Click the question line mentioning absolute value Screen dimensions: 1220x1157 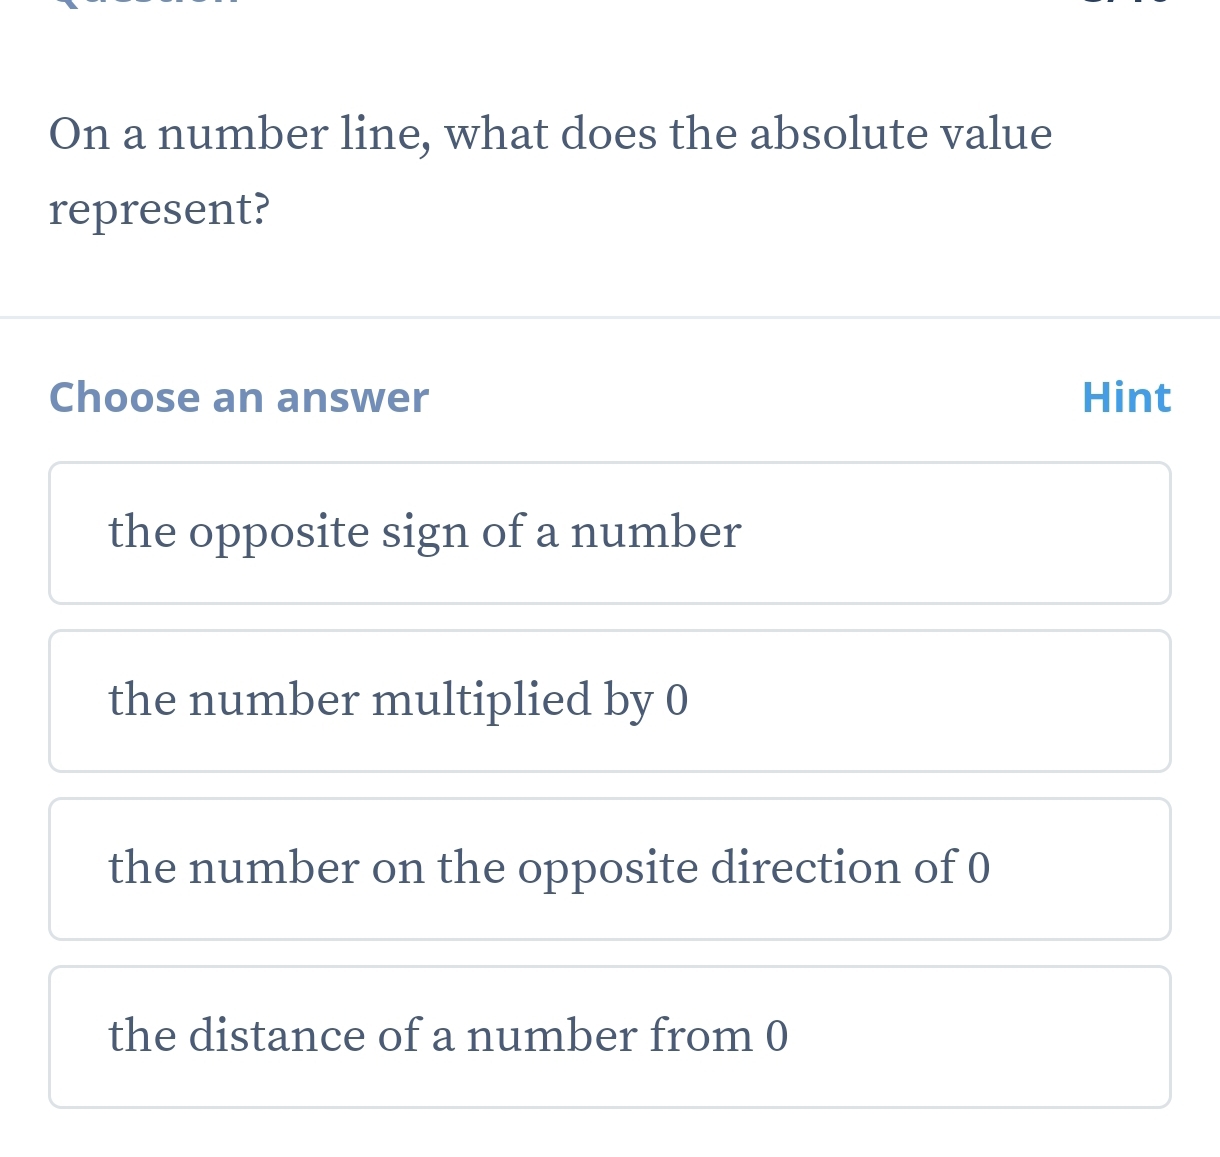(x=550, y=134)
